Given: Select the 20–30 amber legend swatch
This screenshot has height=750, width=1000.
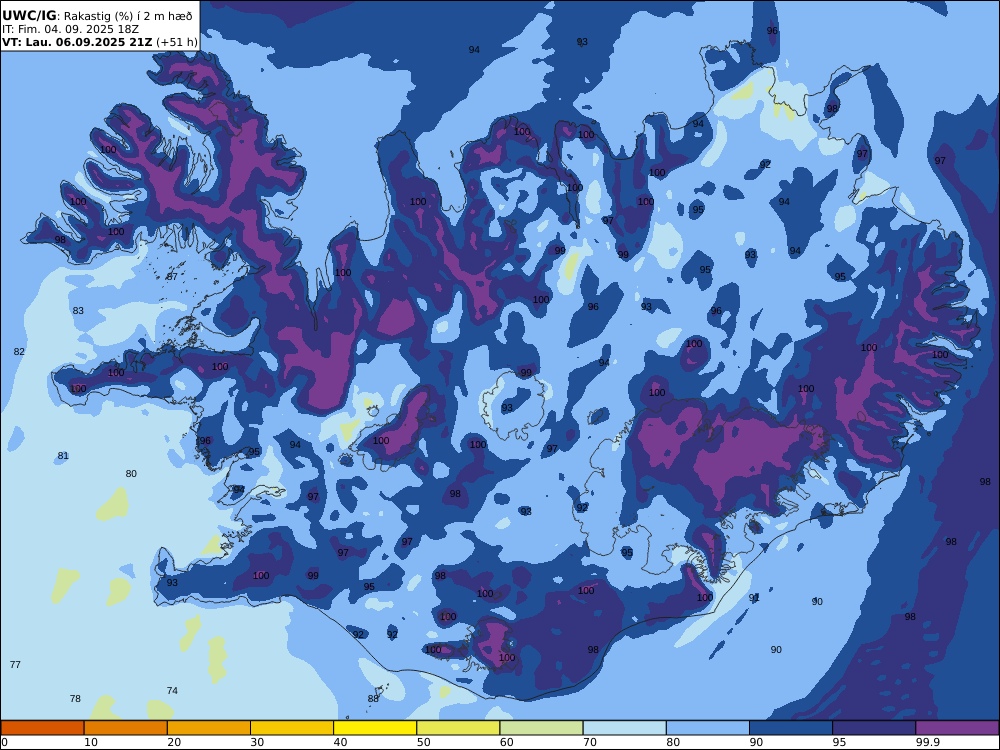Looking at the screenshot, I should [209, 728].
